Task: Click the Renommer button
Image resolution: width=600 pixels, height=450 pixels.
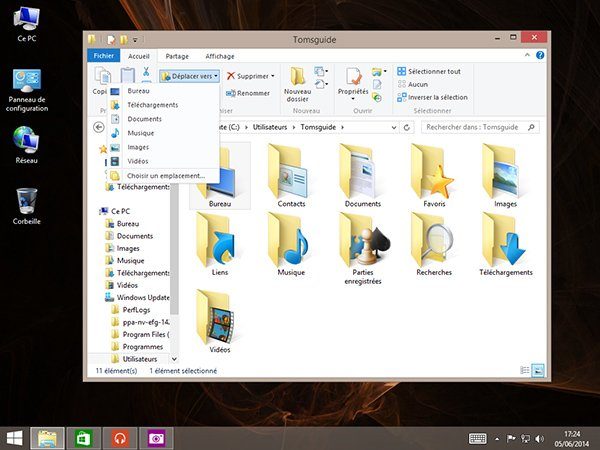Action: pos(248,93)
